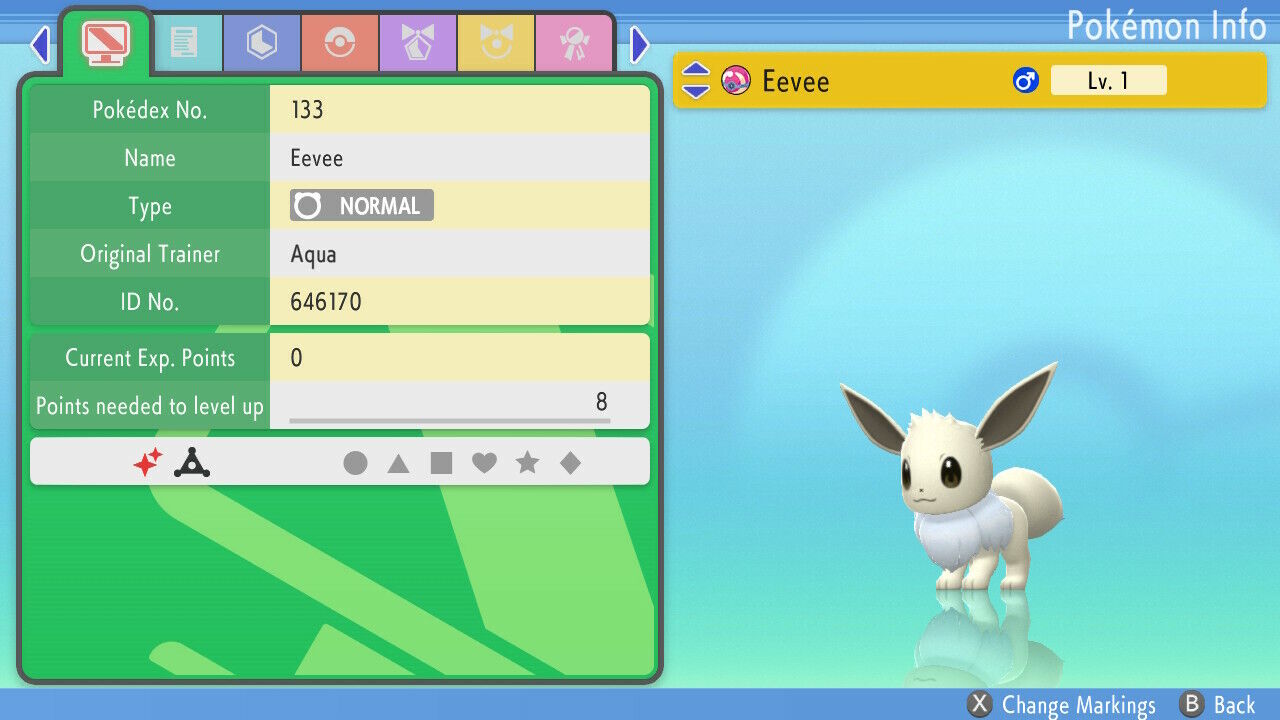This screenshot has width=1280, height=720.
Task: Click the Original Trainer label
Action: [x=150, y=254]
